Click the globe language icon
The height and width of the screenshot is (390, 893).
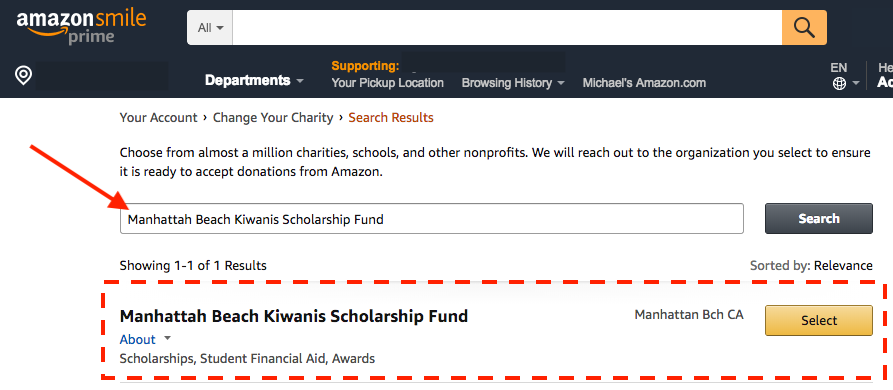[x=839, y=84]
